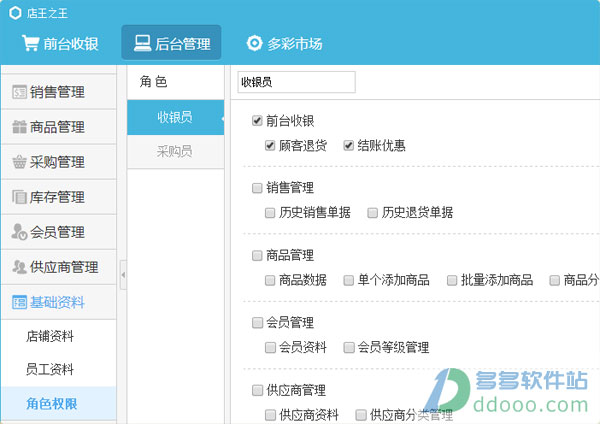Screen dimensions: 600x424
Task: Enable the 会员管理 permission checkbox
Action: pos(257,323)
